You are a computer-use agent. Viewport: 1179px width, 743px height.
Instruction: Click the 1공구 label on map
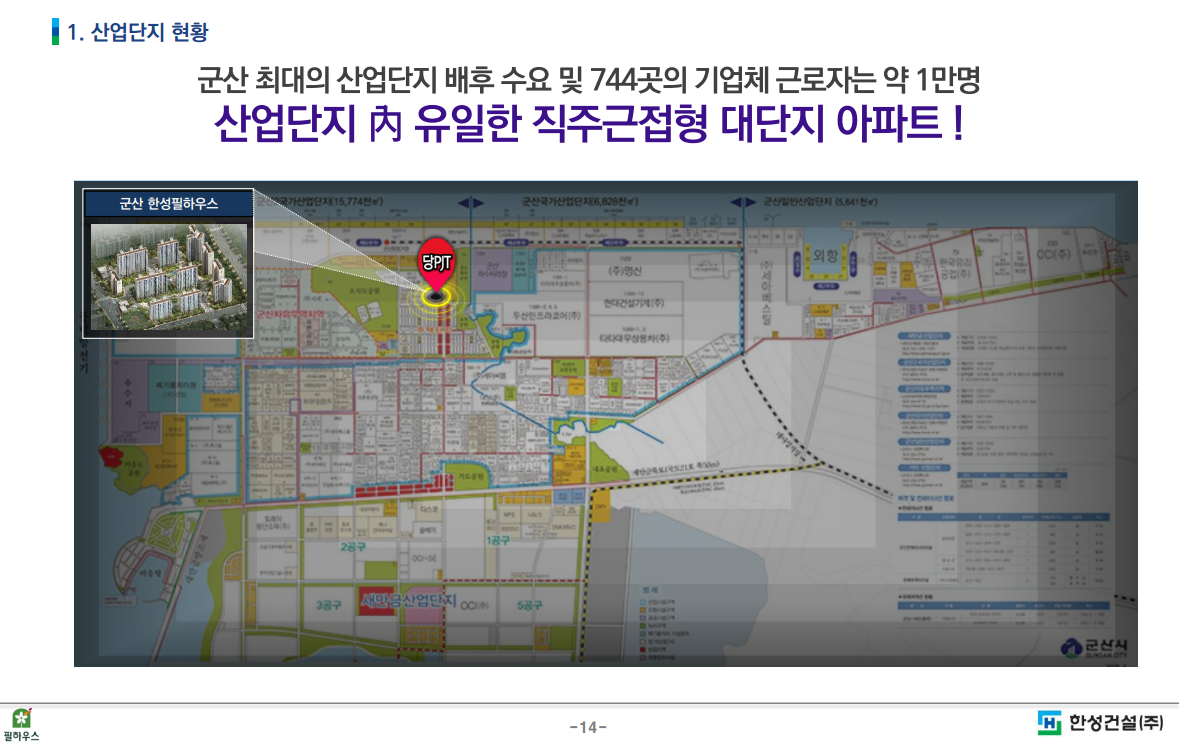click(498, 541)
